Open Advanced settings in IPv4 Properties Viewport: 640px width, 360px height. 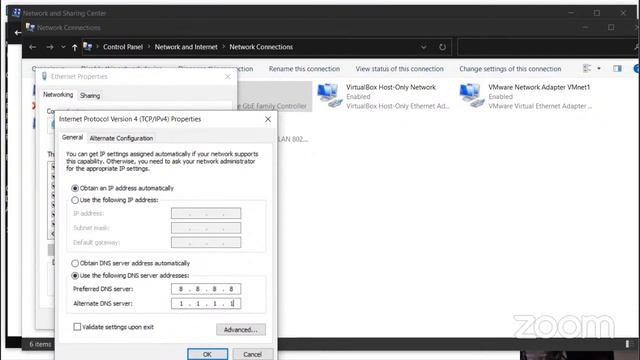241,330
